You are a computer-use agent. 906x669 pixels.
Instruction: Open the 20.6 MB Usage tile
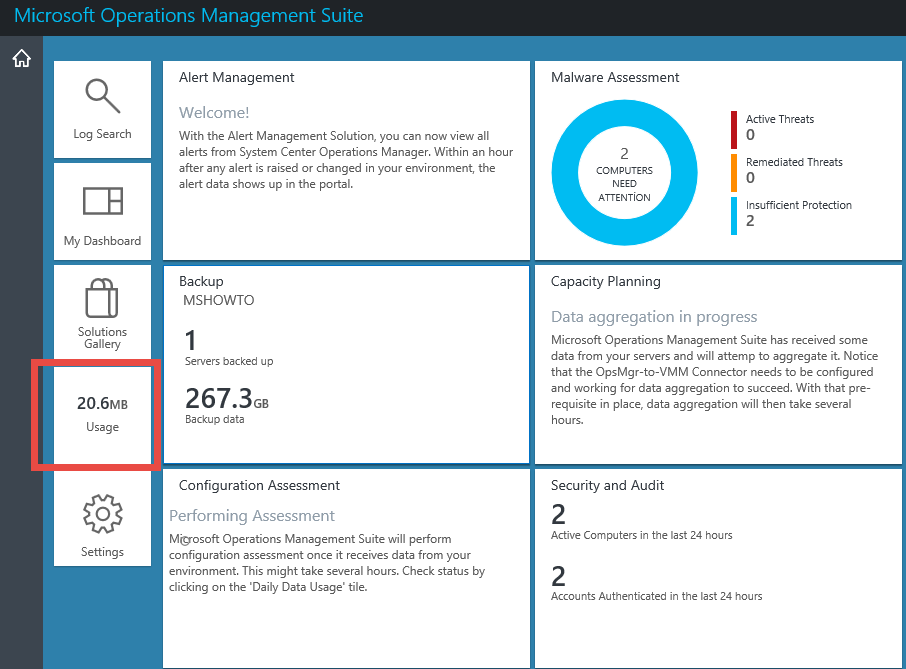point(102,415)
